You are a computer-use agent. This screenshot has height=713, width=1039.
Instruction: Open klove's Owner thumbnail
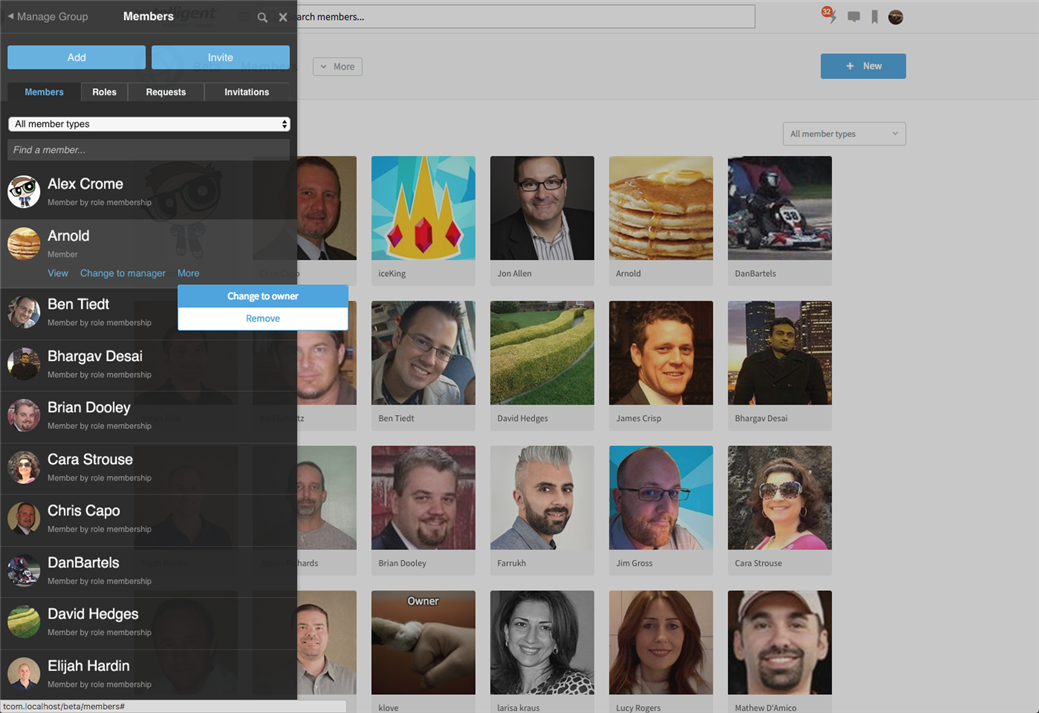(x=423, y=643)
